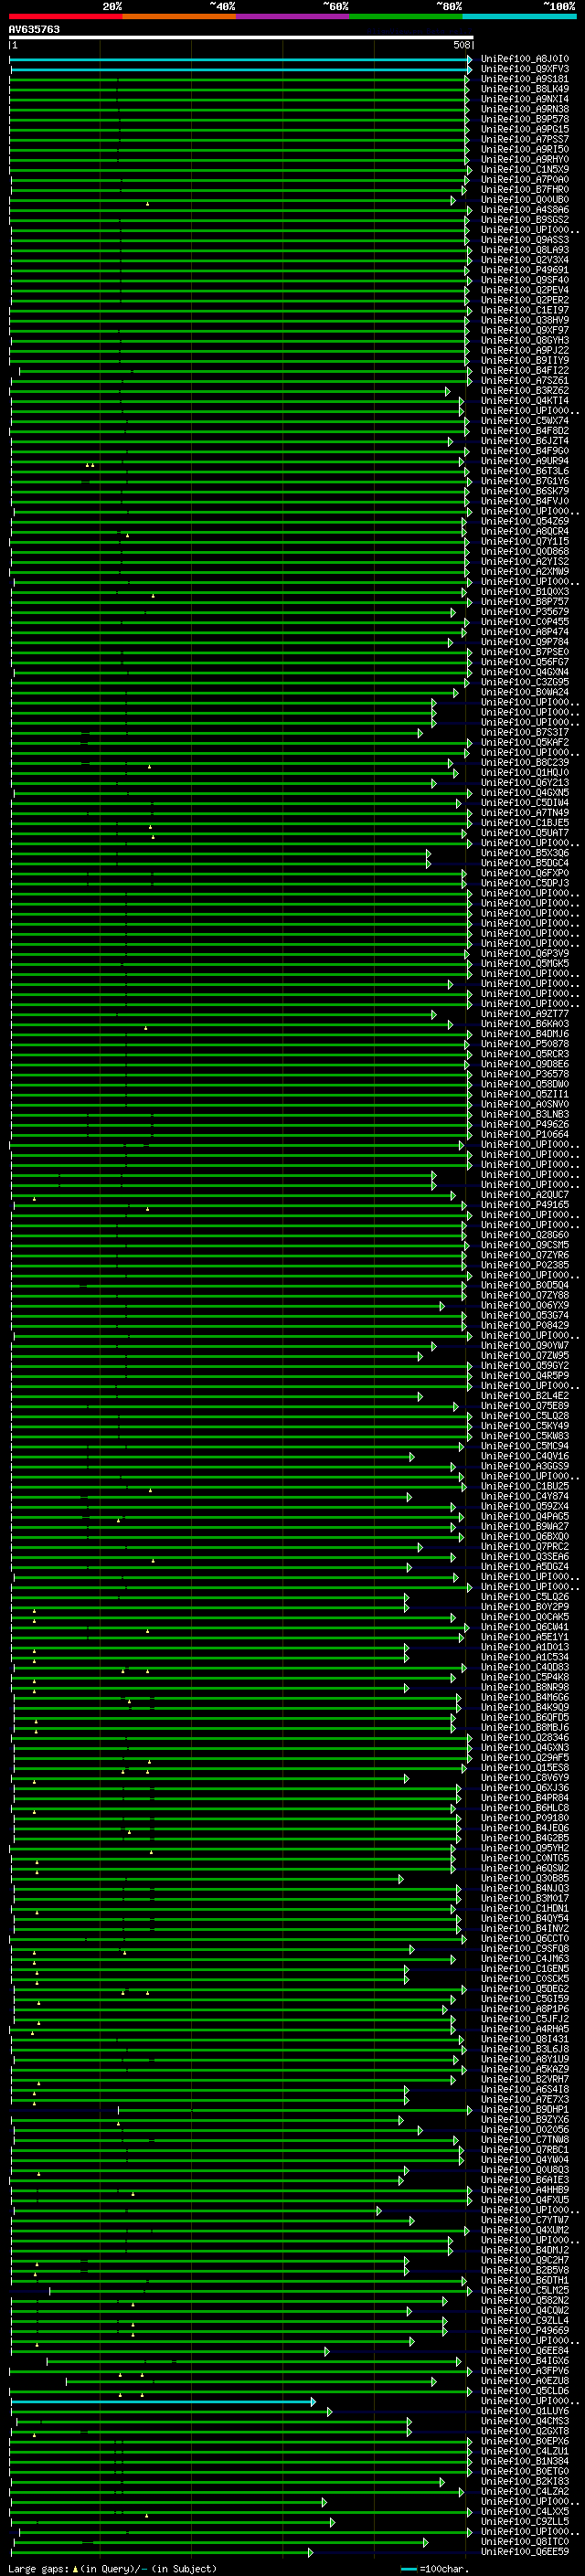585x2576 pixels.
Task: Select hit label UniRef100_B5X3Q6
Action: 525,853
